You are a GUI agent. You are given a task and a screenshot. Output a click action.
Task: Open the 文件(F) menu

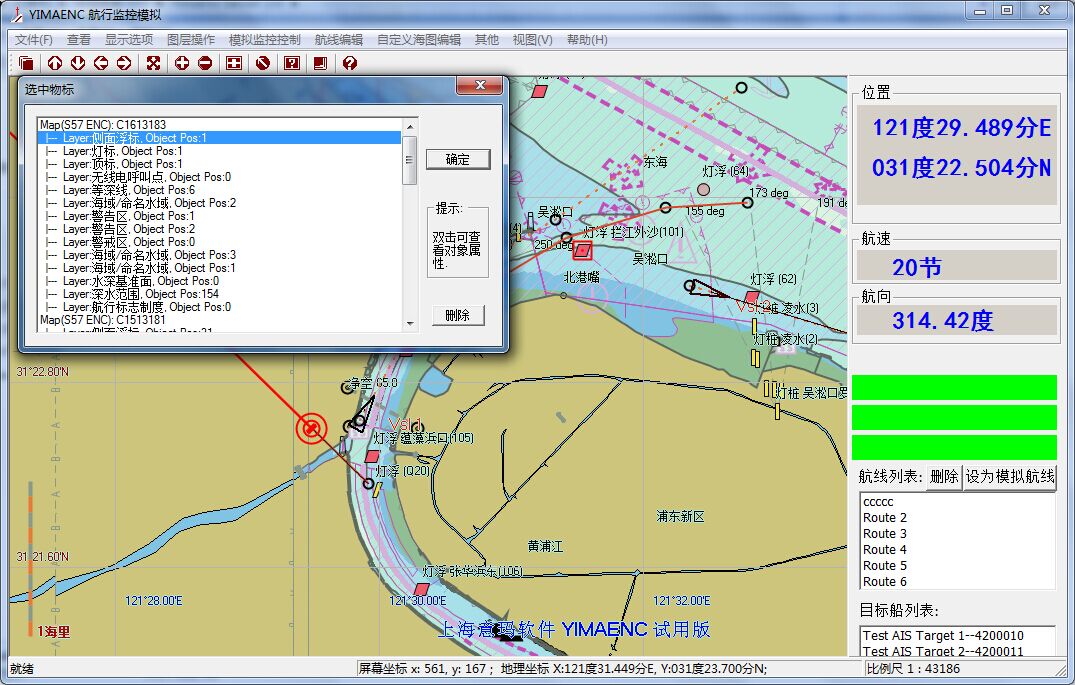[34, 40]
